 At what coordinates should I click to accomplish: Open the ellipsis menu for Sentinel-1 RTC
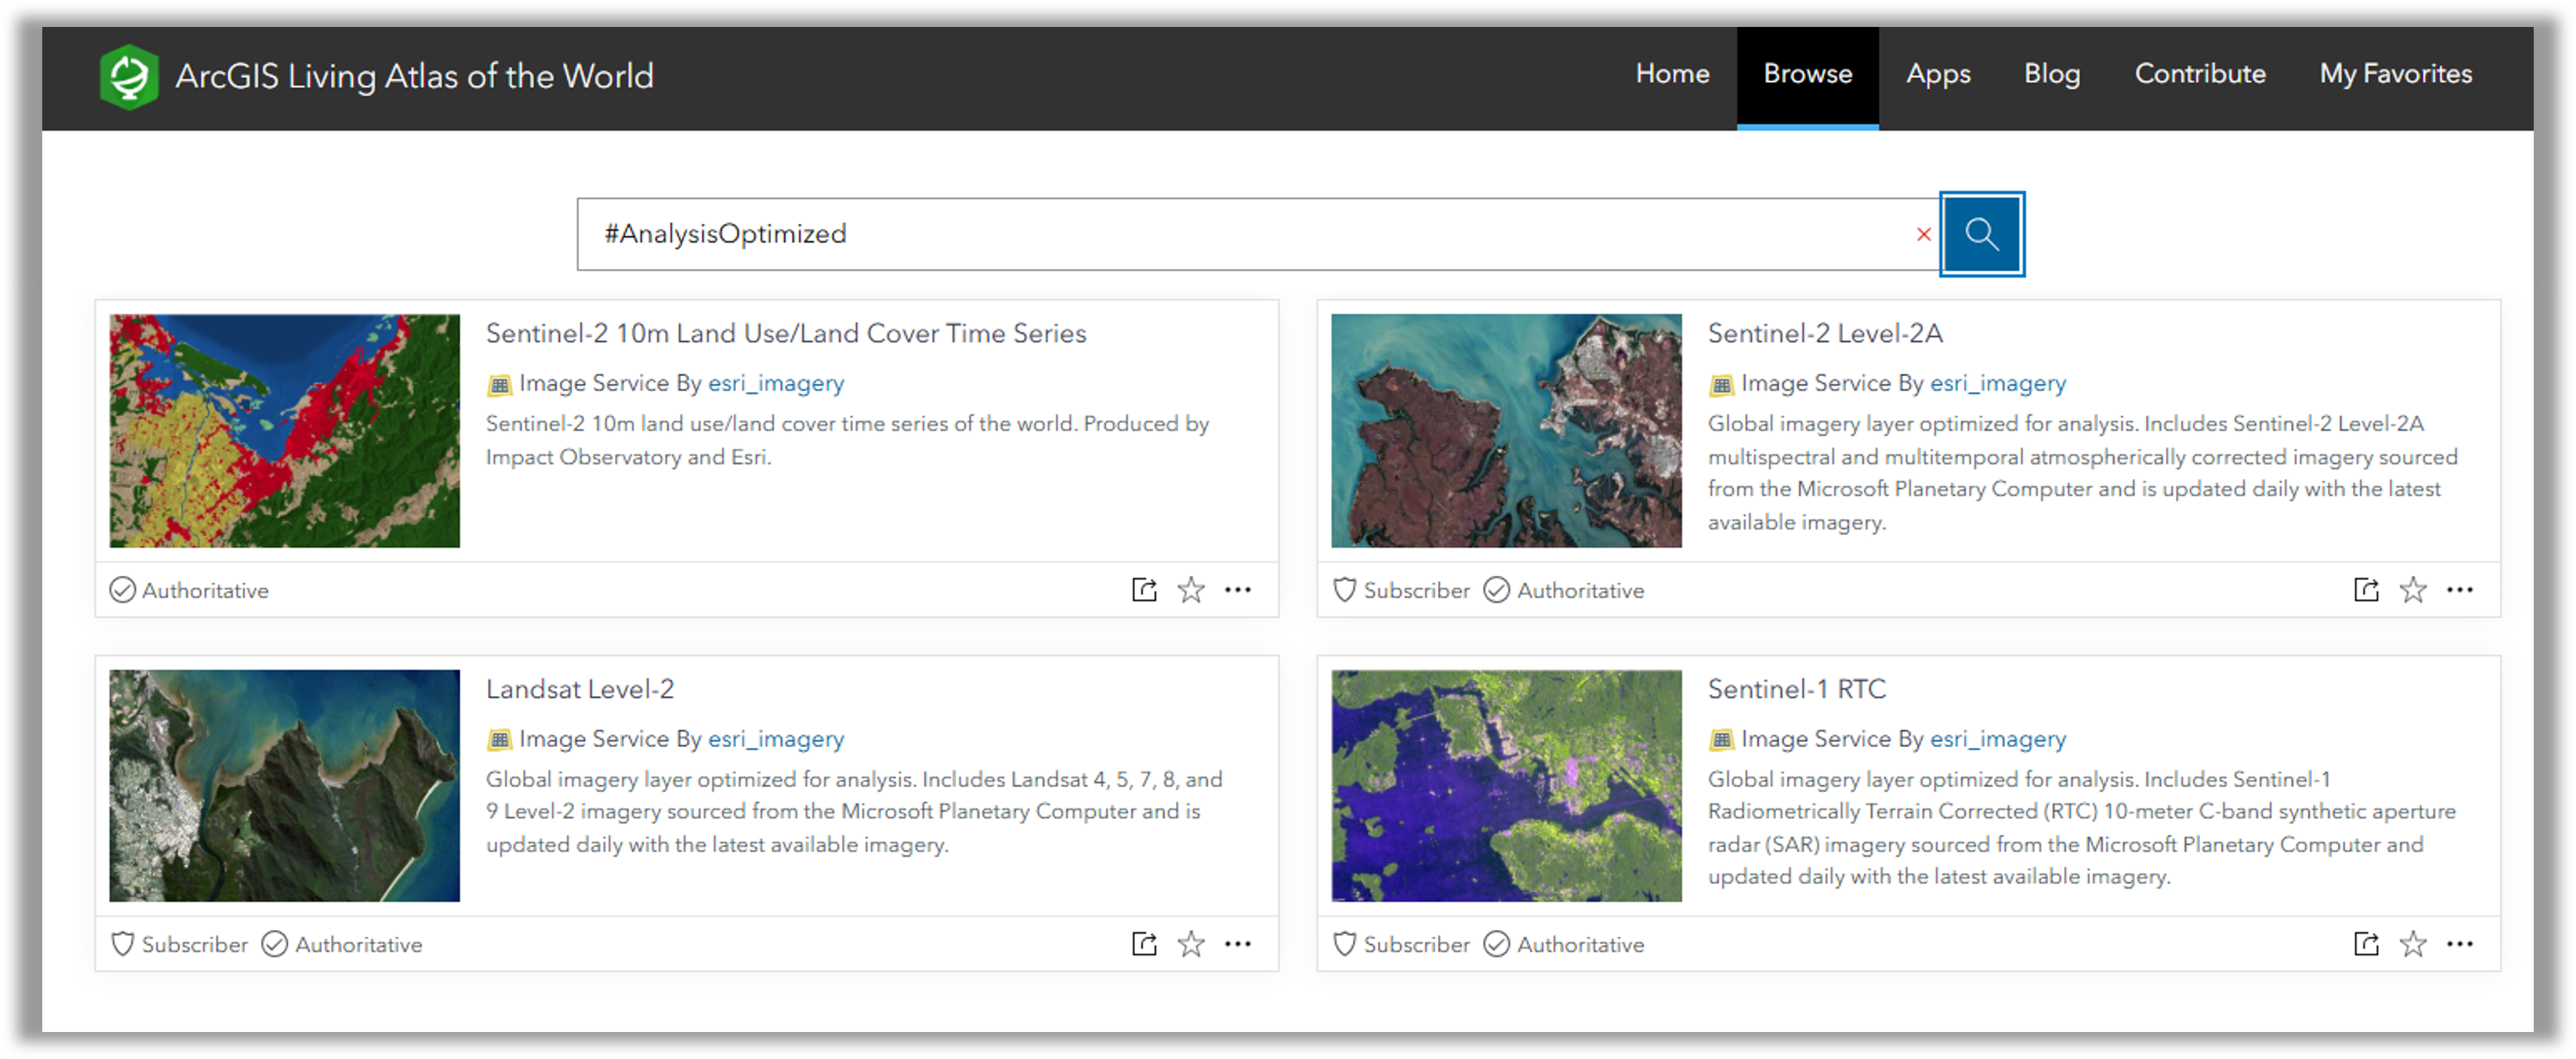[x=2459, y=944]
